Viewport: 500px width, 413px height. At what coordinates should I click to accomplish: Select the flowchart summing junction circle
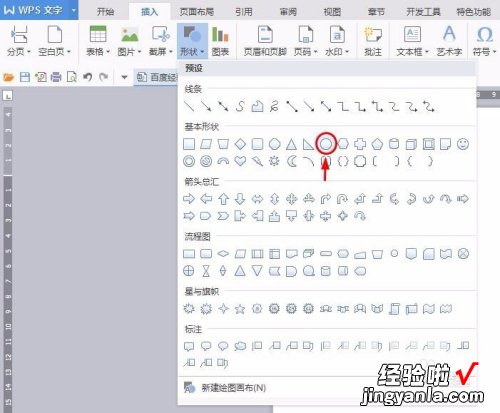(463, 254)
